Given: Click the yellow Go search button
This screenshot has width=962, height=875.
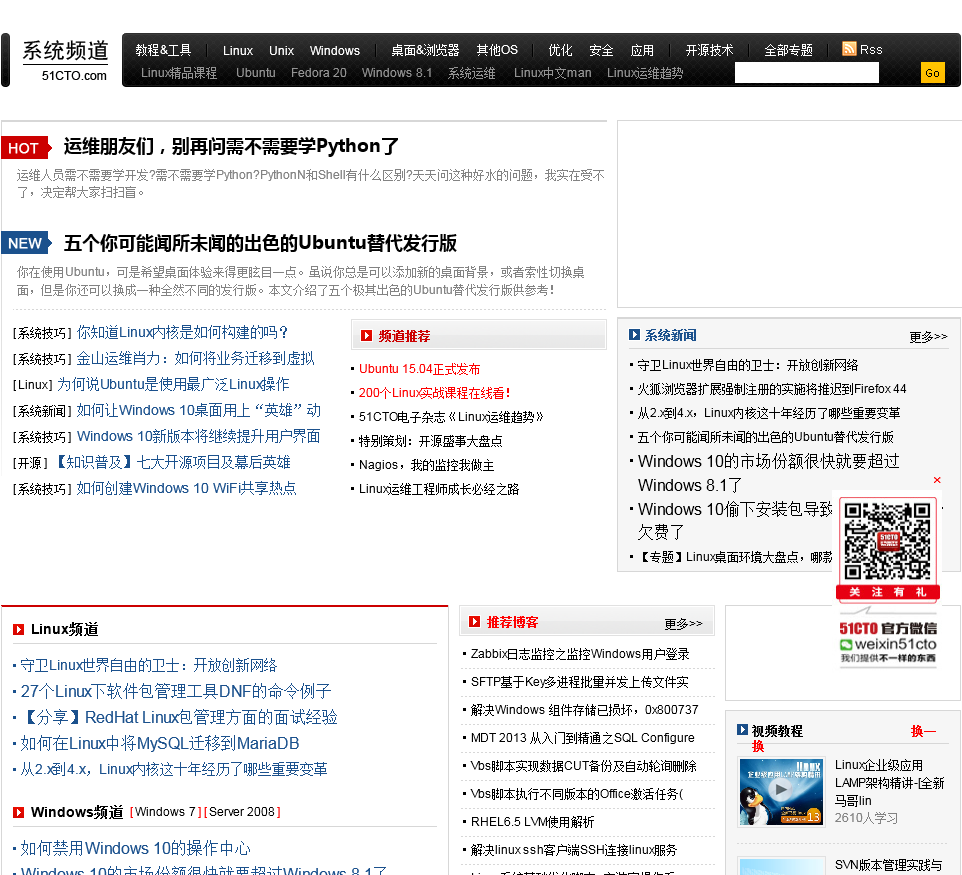Looking at the screenshot, I should pyautogui.click(x=933, y=73).
